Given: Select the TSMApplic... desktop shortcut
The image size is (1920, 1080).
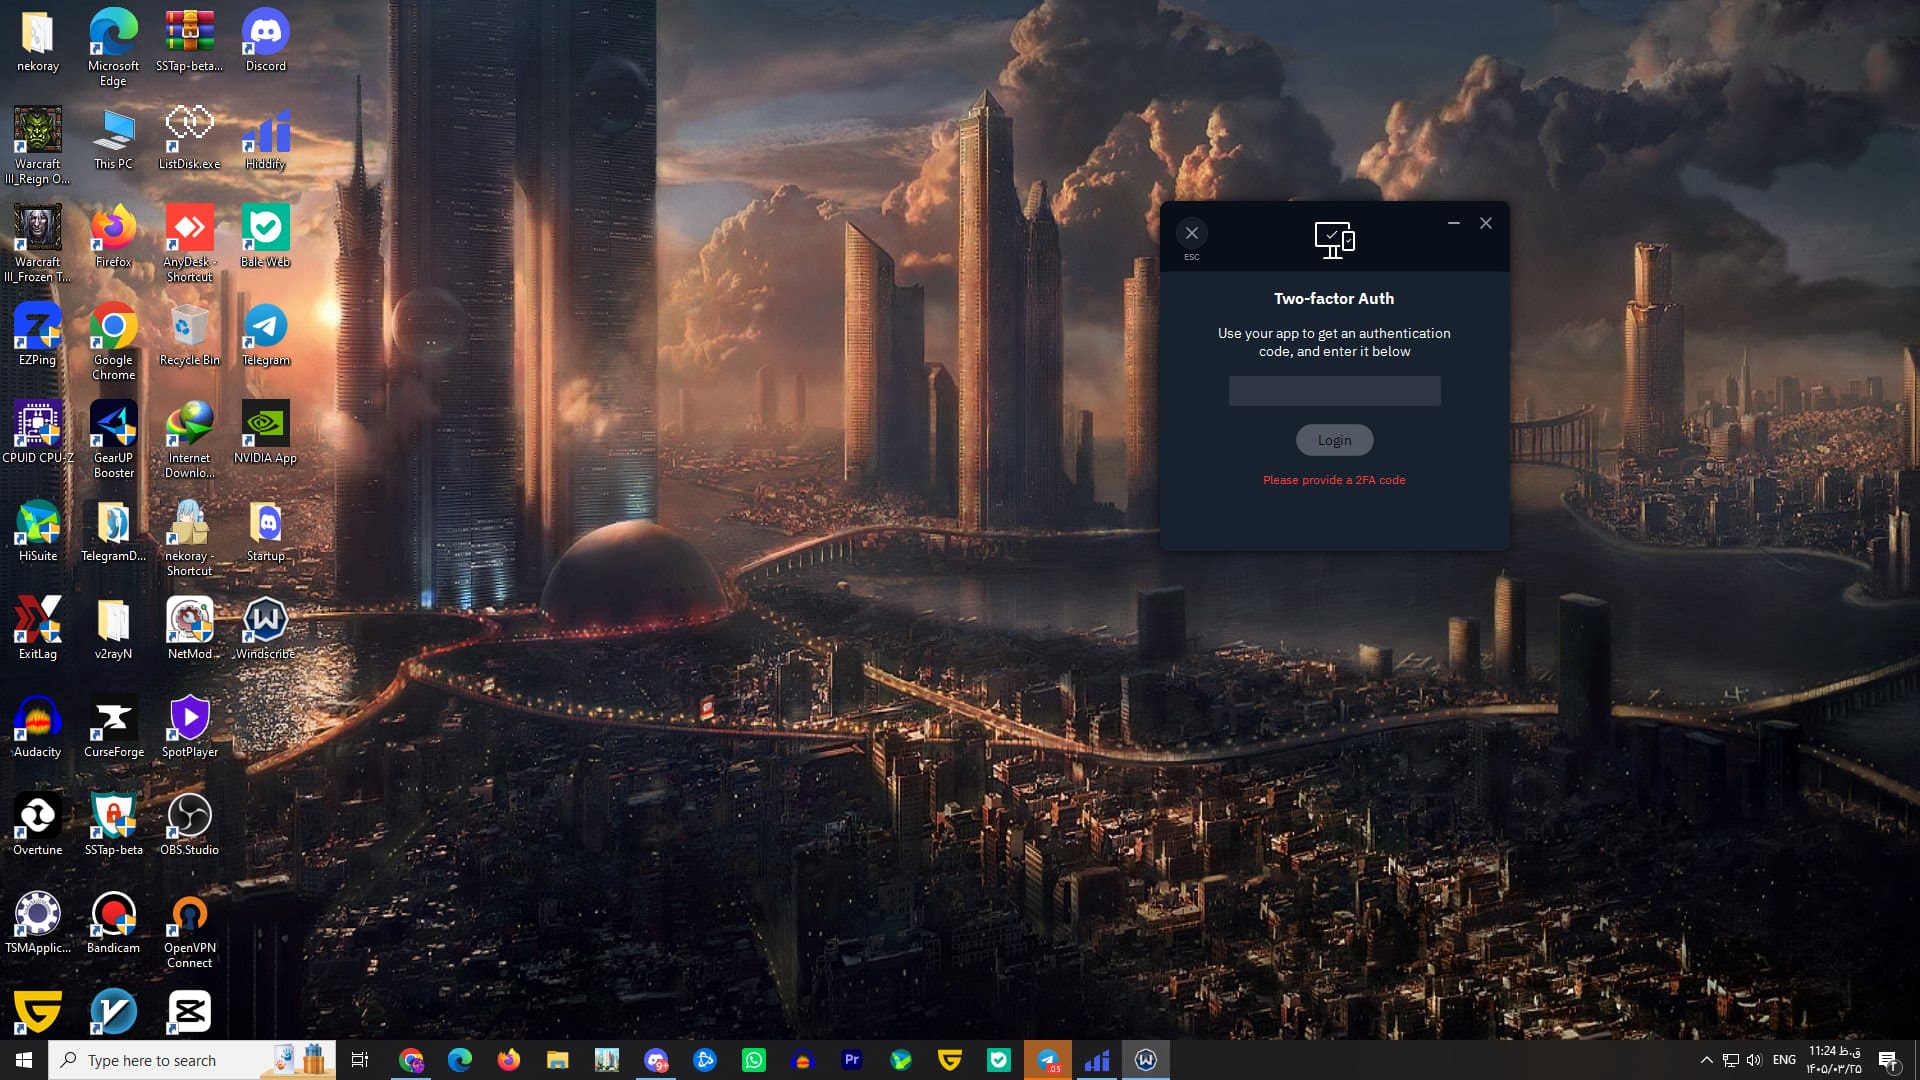Looking at the screenshot, I should coord(38,924).
